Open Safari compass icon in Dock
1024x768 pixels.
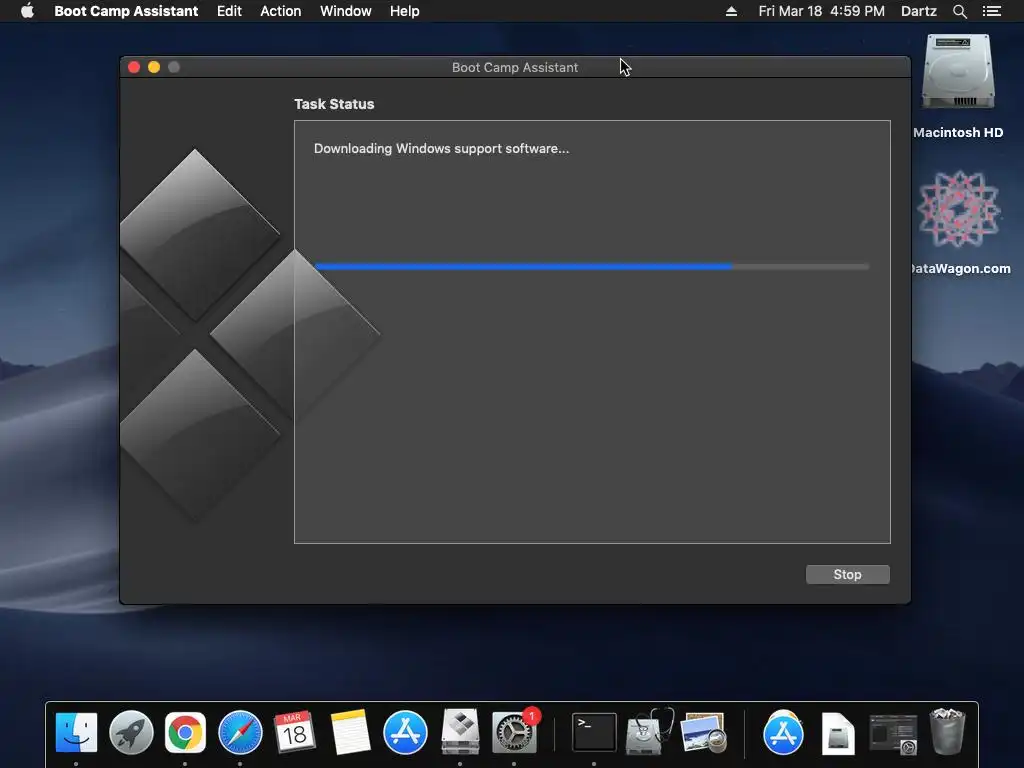pyautogui.click(x=240, y=732)
